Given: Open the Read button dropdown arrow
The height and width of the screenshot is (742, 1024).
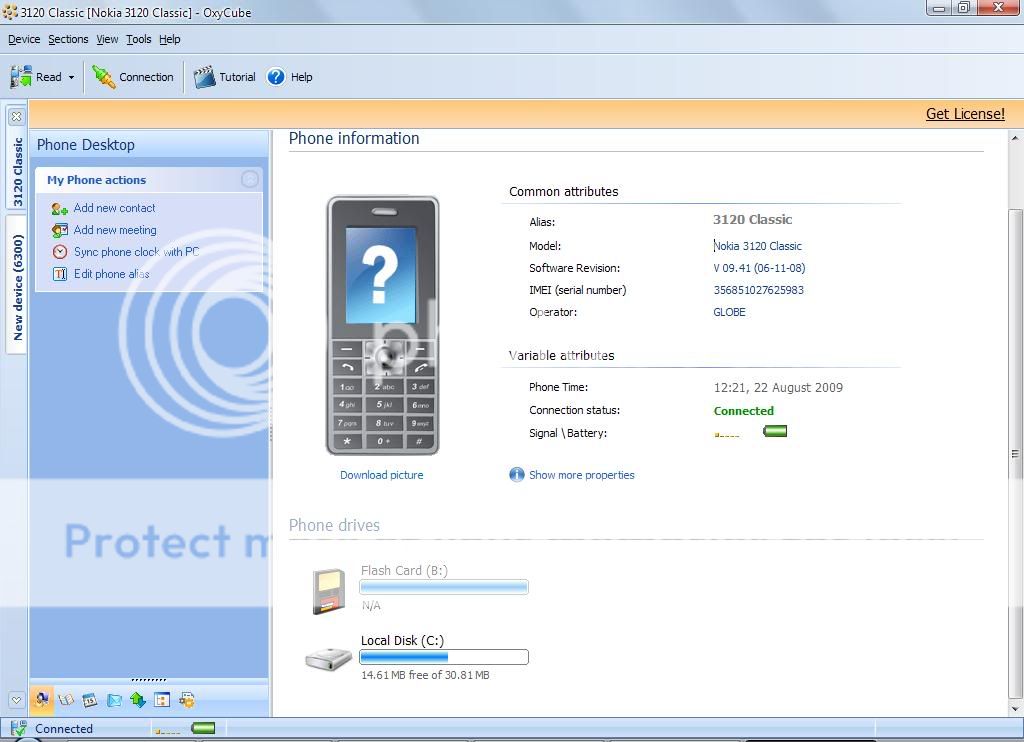Looking at the screenshot, I should click(x=72, y=78).
